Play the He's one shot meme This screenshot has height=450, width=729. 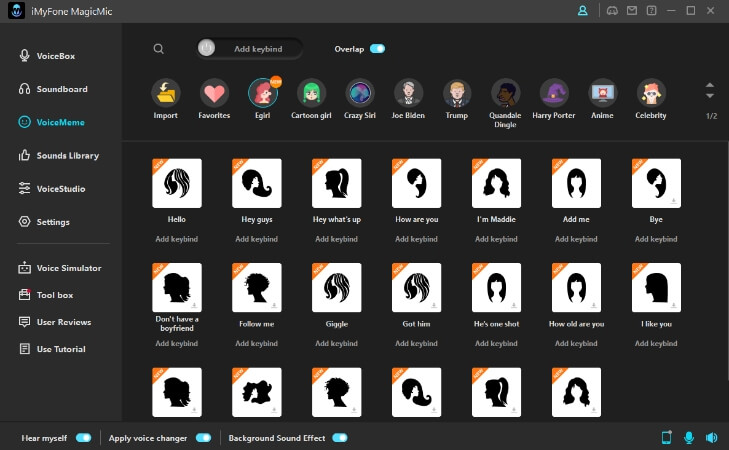(x=497, y=288)
